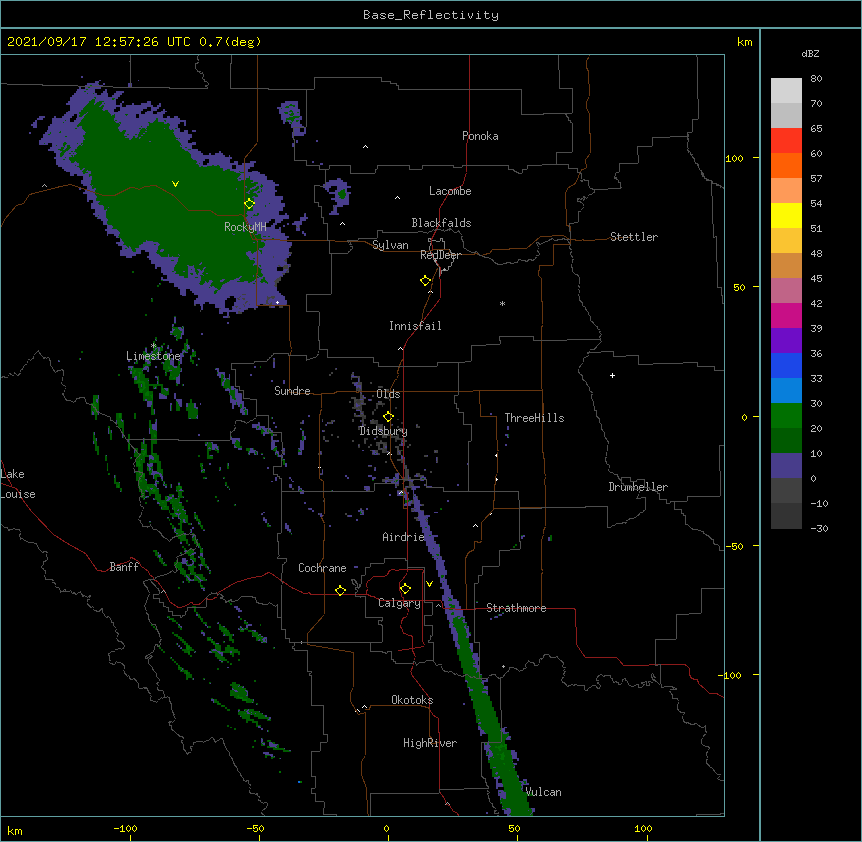Click the Didsbury label
Screen dimensions: 862x842
pyautogui.click(x=383, y=431)
